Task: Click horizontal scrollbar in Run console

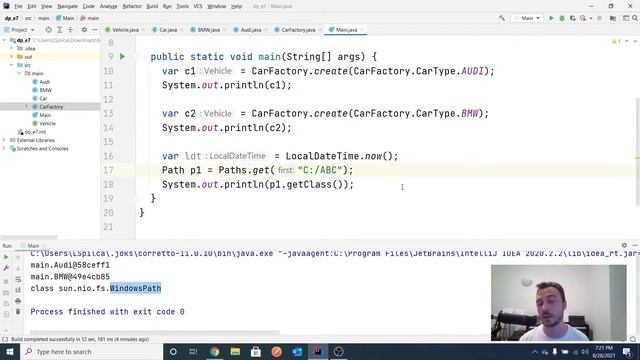Action: coord(155,332)
